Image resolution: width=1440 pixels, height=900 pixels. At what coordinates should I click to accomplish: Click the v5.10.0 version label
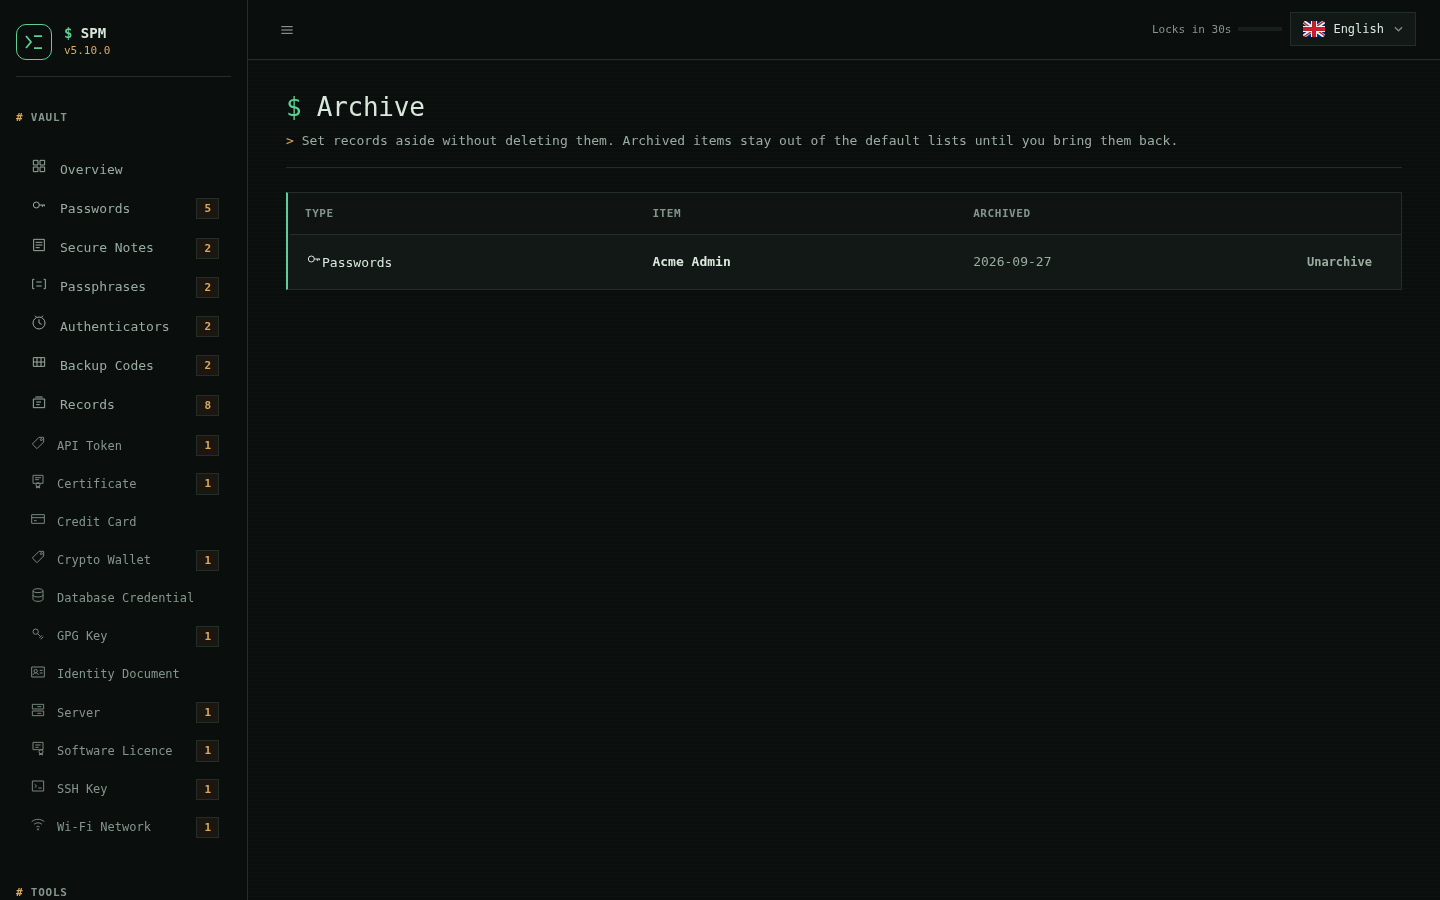87,50
